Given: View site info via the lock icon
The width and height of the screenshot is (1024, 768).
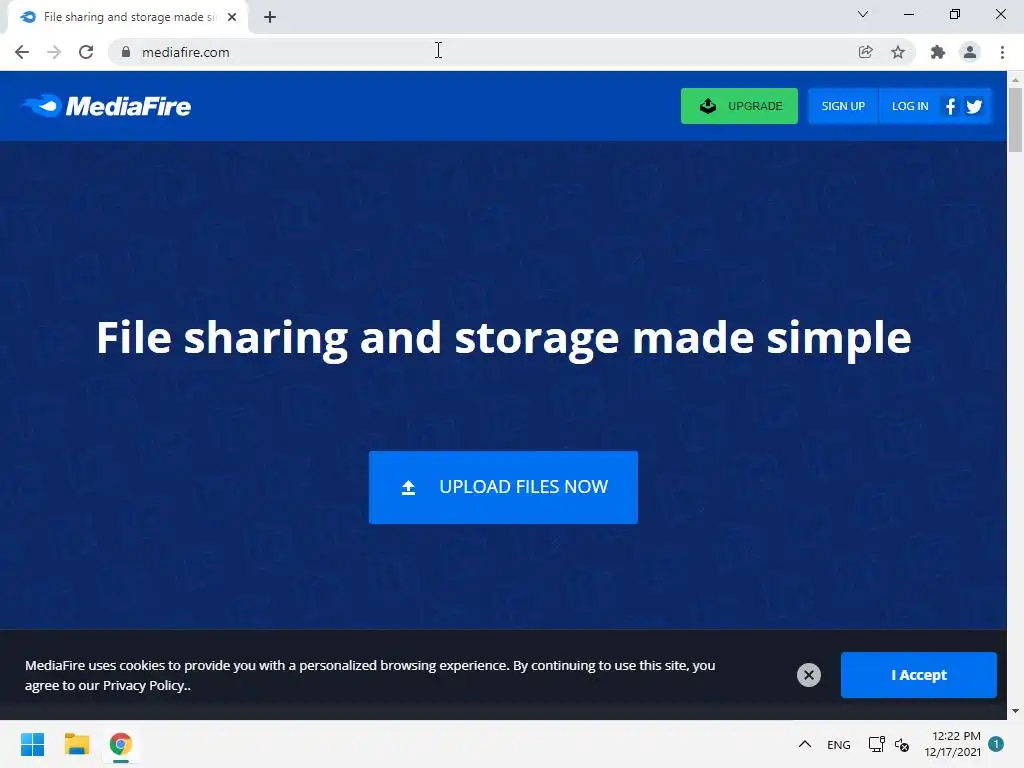Looking at the screenshot, I should 126,52.
